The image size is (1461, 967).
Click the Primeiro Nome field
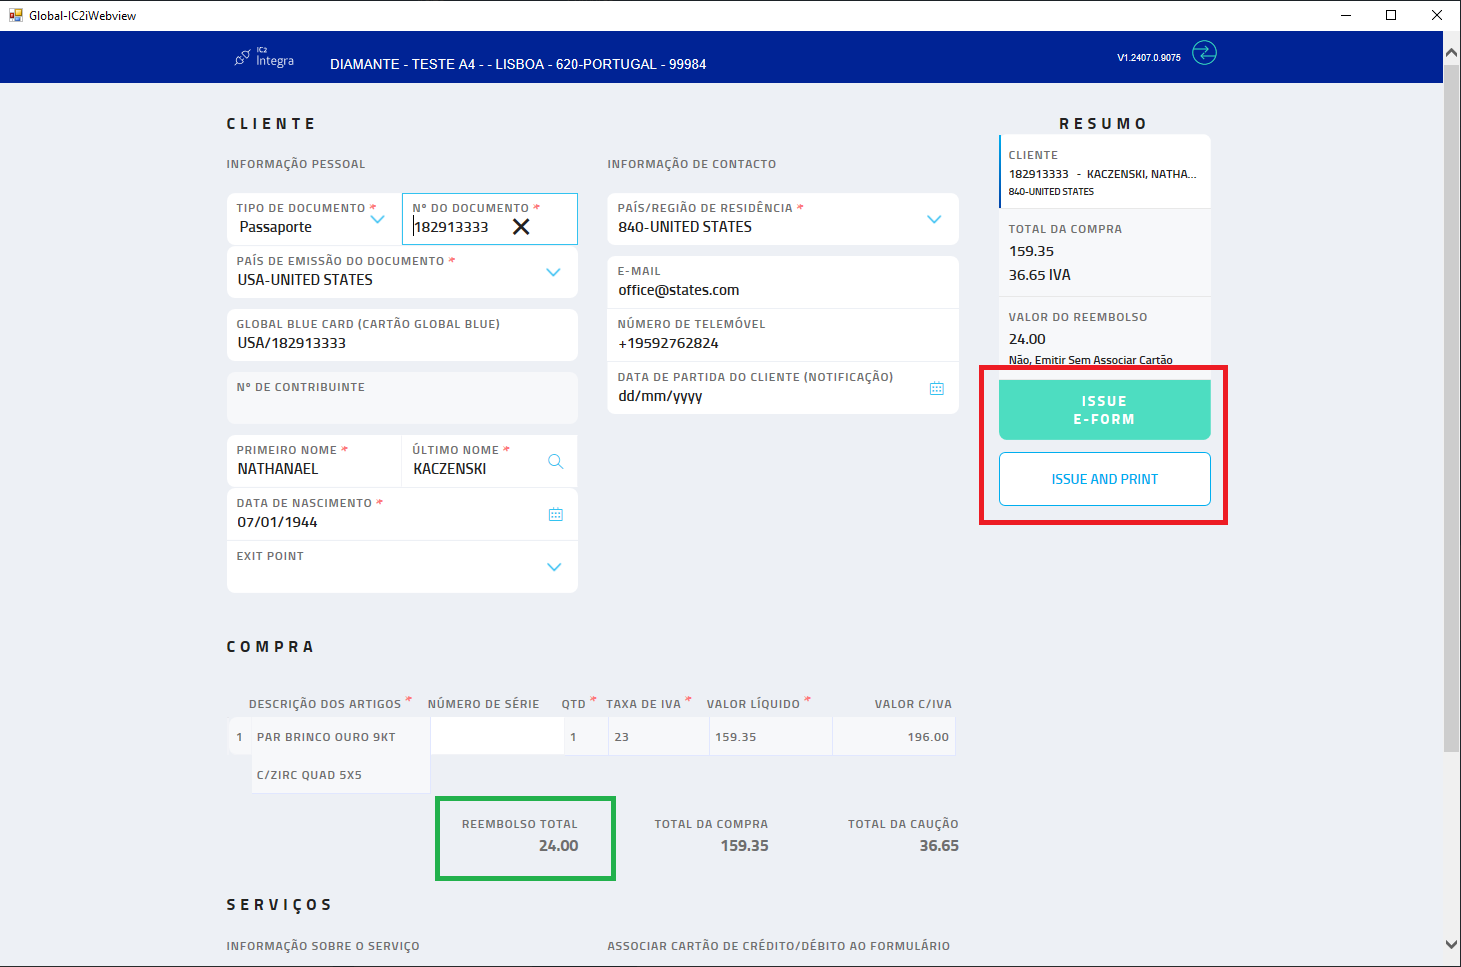pyautogui.click(x=314, y=469)
